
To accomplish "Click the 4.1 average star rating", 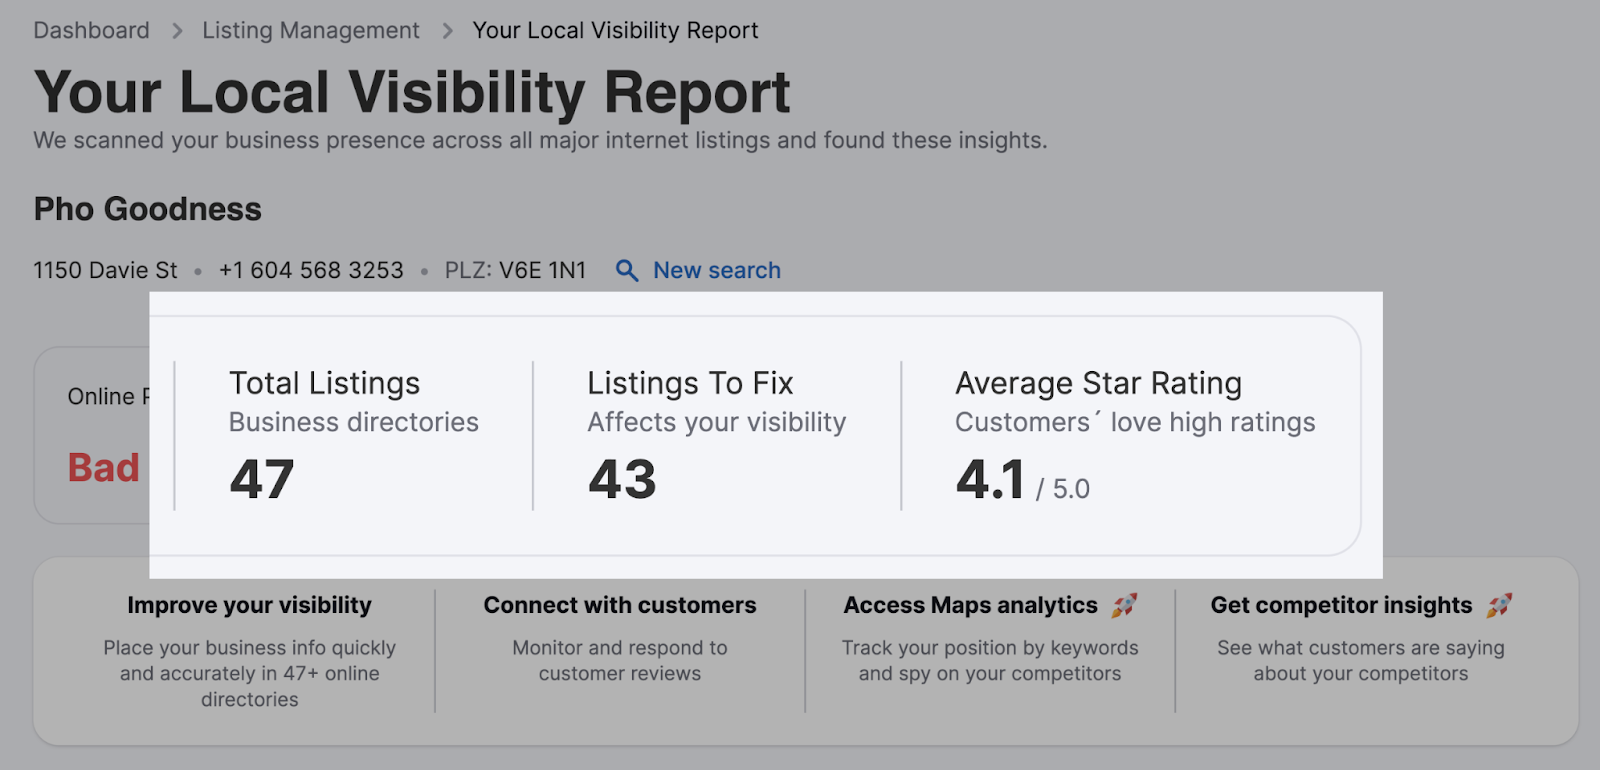I will [x=990, y=480].
